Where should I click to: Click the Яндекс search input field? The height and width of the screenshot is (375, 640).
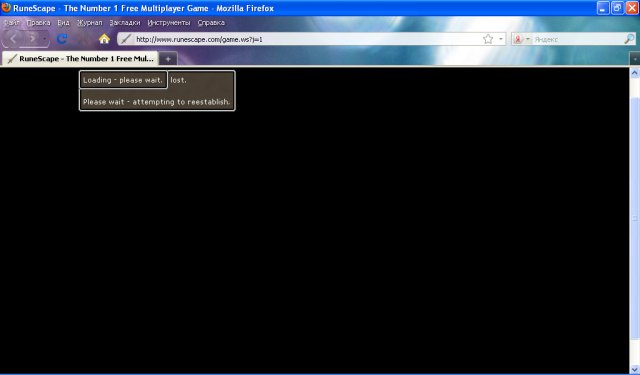click(578, 39)
